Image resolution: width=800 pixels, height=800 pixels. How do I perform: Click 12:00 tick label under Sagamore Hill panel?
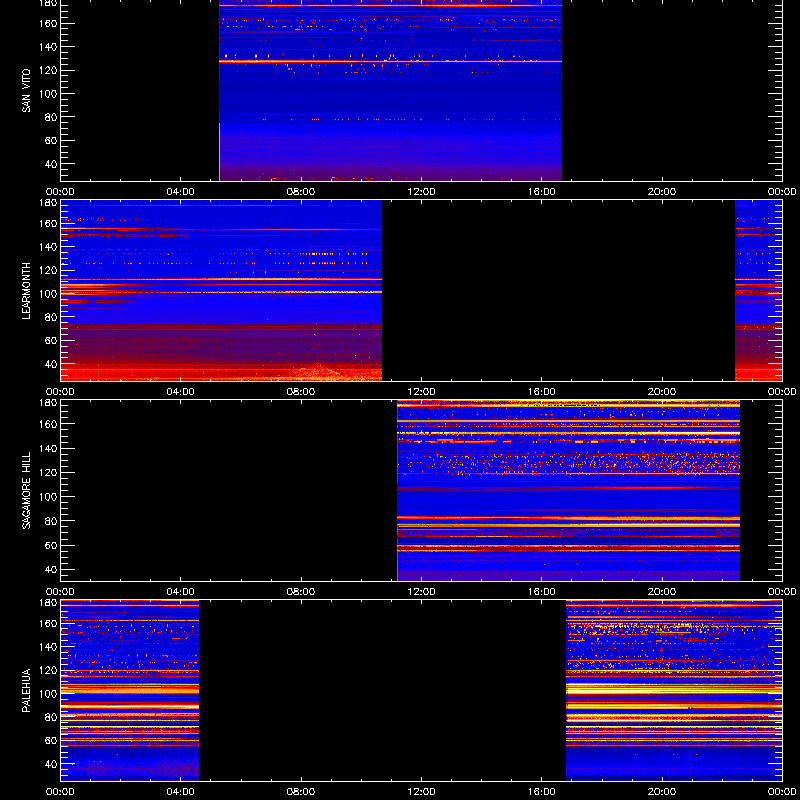click(421, 592)
